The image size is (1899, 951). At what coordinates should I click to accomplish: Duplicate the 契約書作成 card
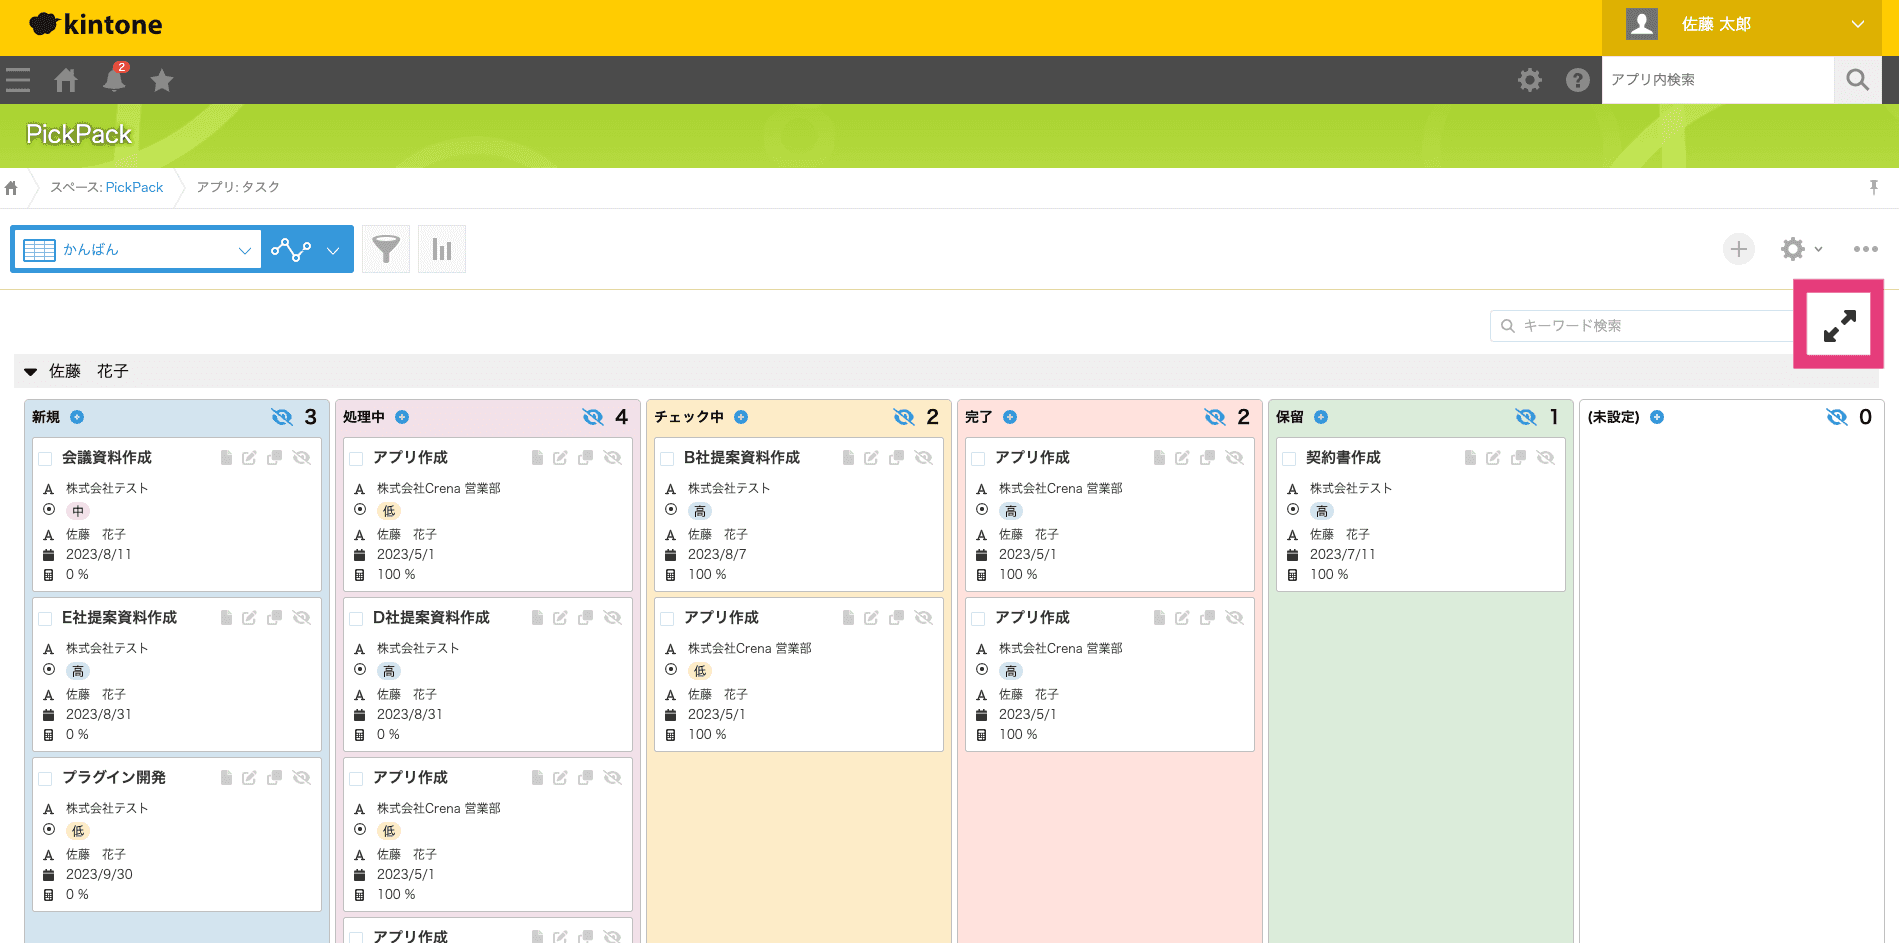click(x=1518, y=458)
